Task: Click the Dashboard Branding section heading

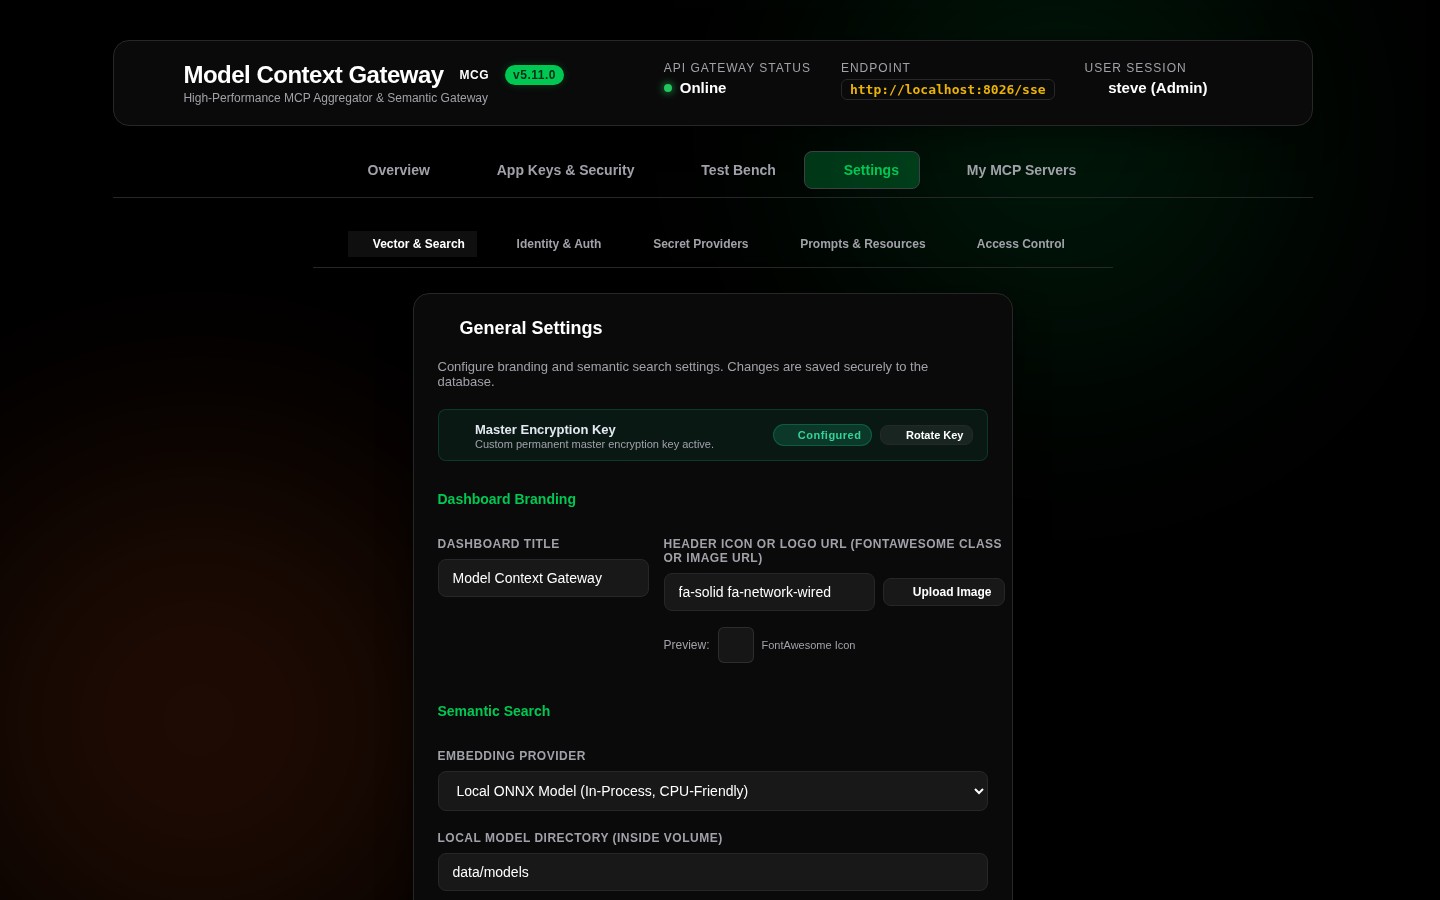Action: coord(506,499)
